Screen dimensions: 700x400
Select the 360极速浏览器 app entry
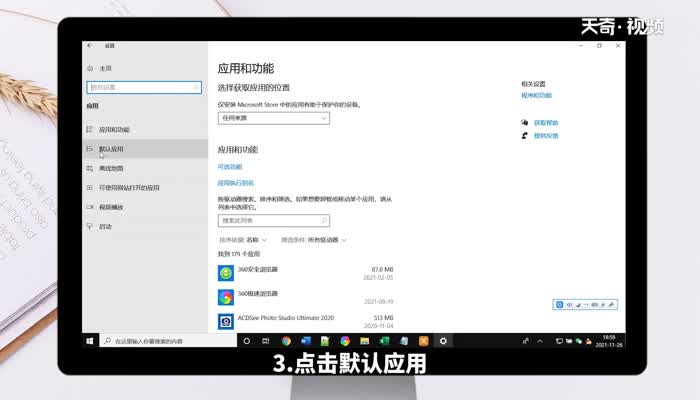[x=305, y=297]
